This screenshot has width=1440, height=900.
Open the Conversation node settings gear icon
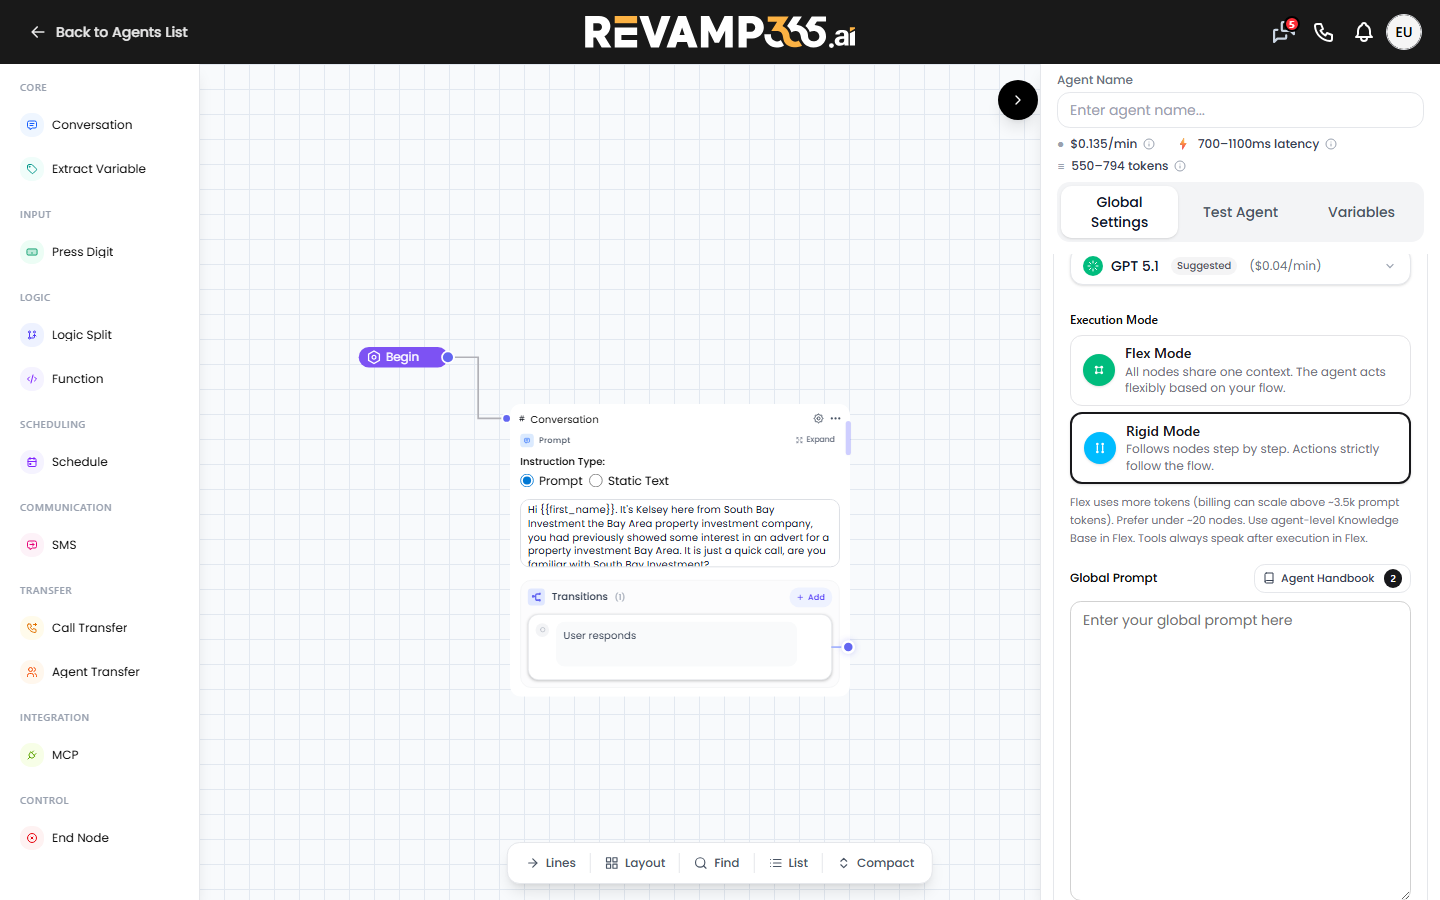[818, 419]
